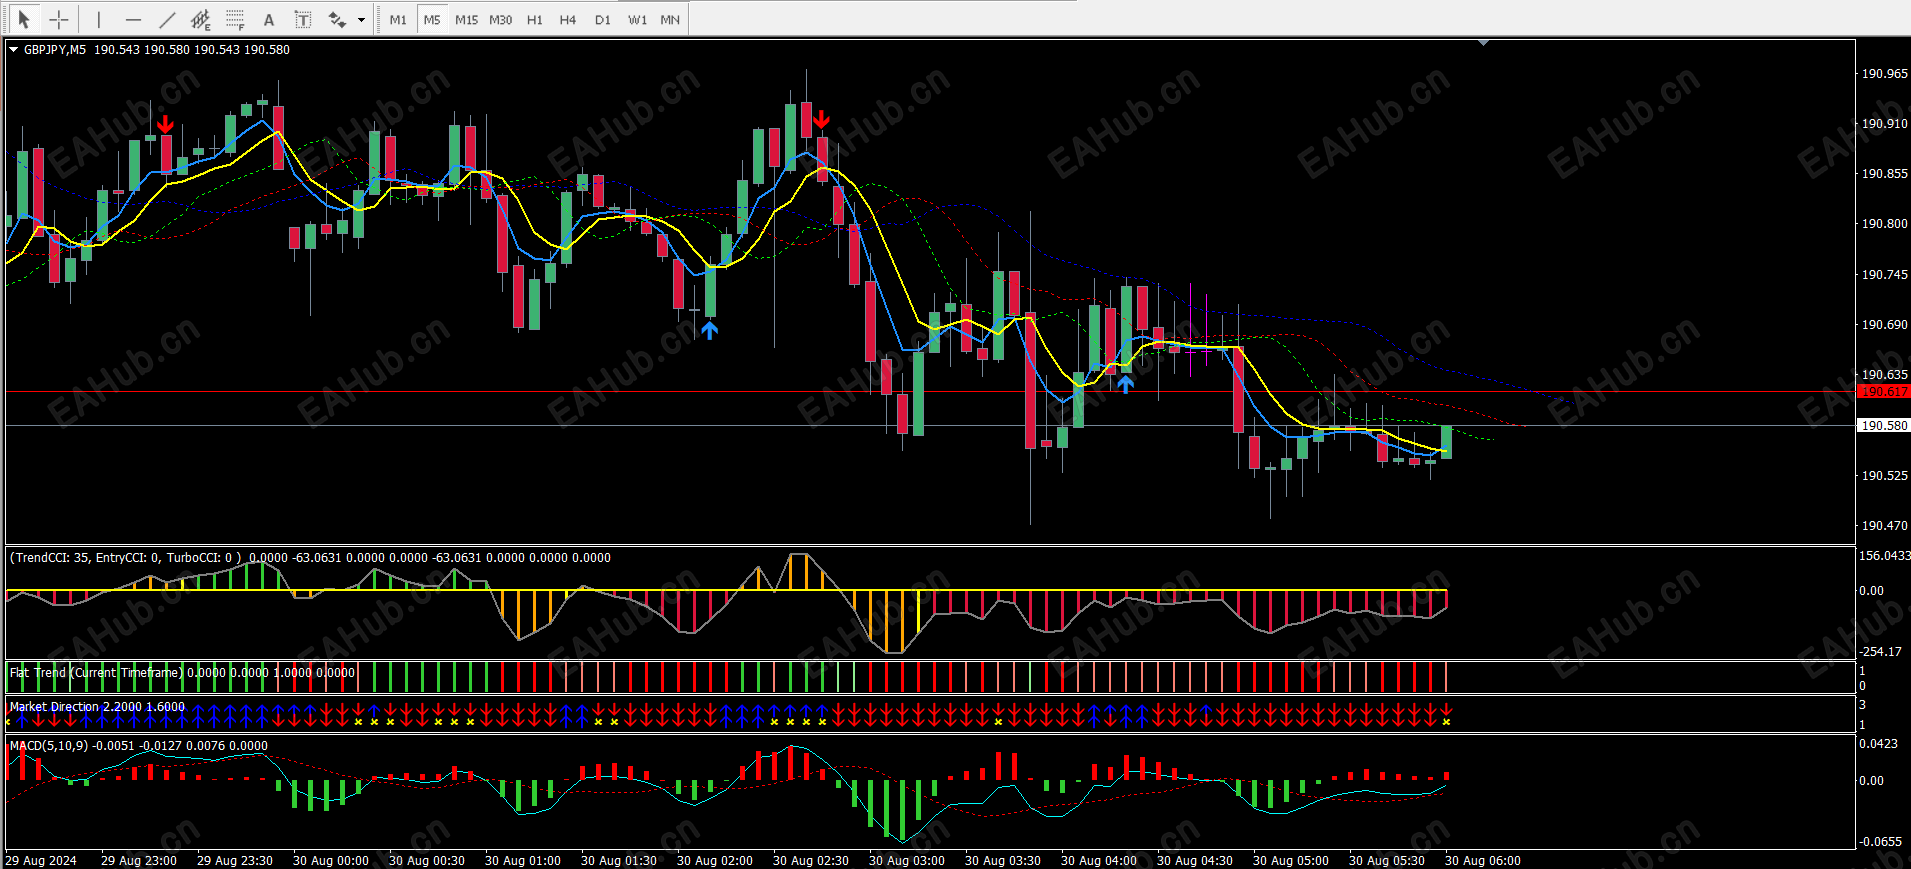Viewport: 1911px width, 869px height.
Task: Click the 30 Aug 06:00 time label
Action: pyautogui.click(x=1483, y=861)
